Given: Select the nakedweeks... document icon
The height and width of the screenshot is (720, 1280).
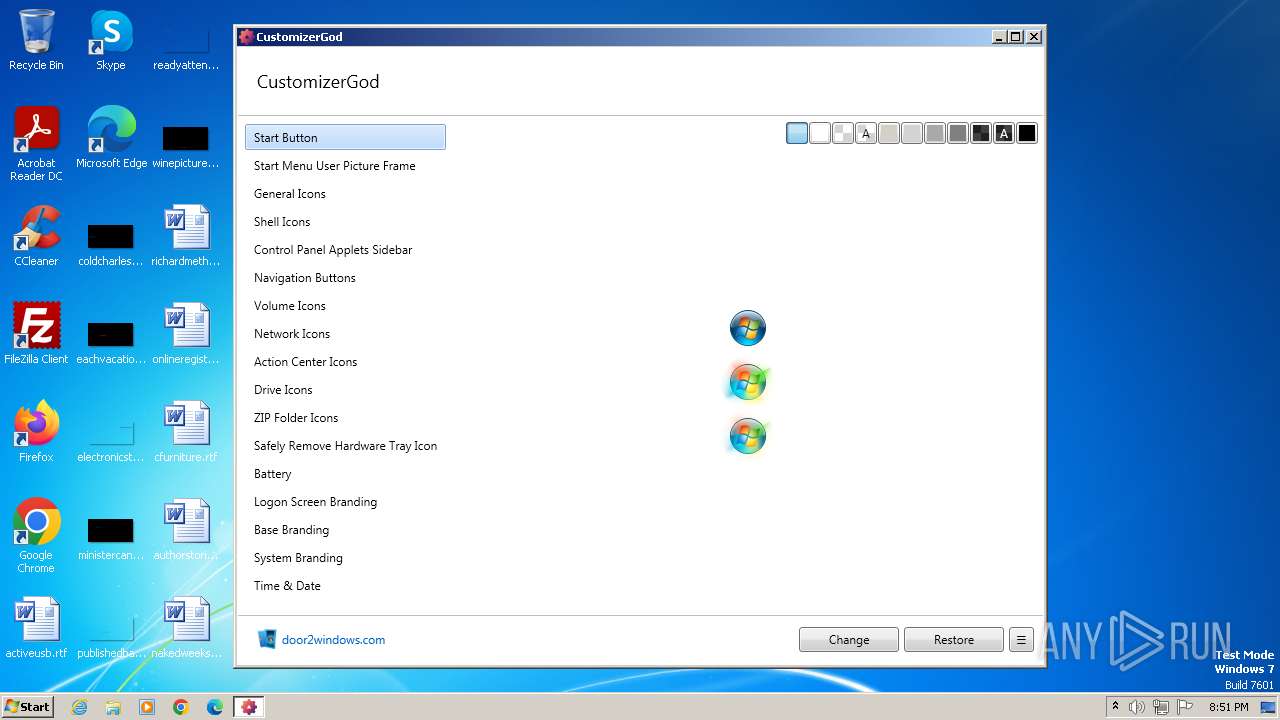Looking at the screenshot, I should coord(186,628).
